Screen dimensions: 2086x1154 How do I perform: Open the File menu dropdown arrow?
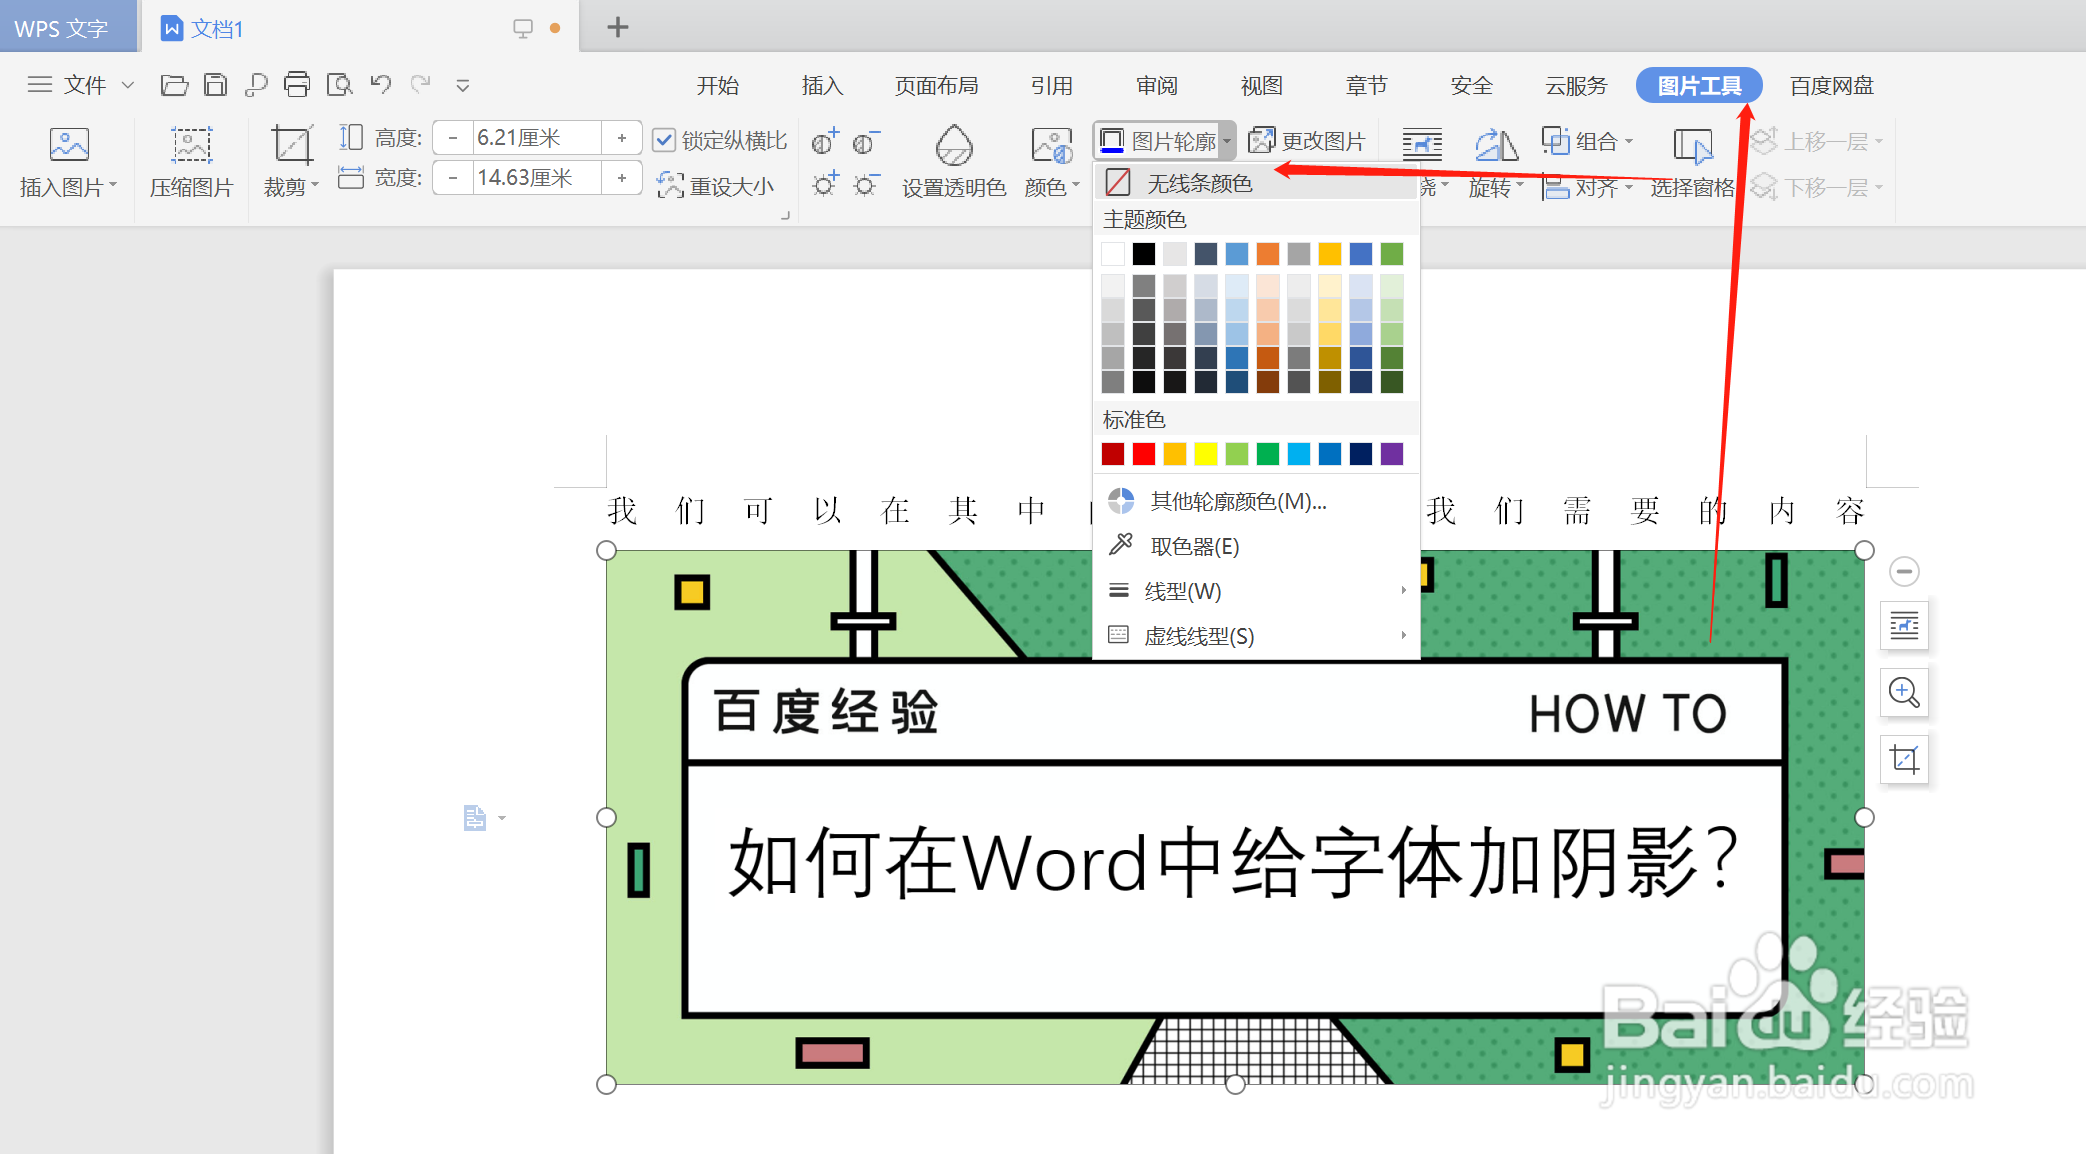pyautogui.click(x=128, y=85)
